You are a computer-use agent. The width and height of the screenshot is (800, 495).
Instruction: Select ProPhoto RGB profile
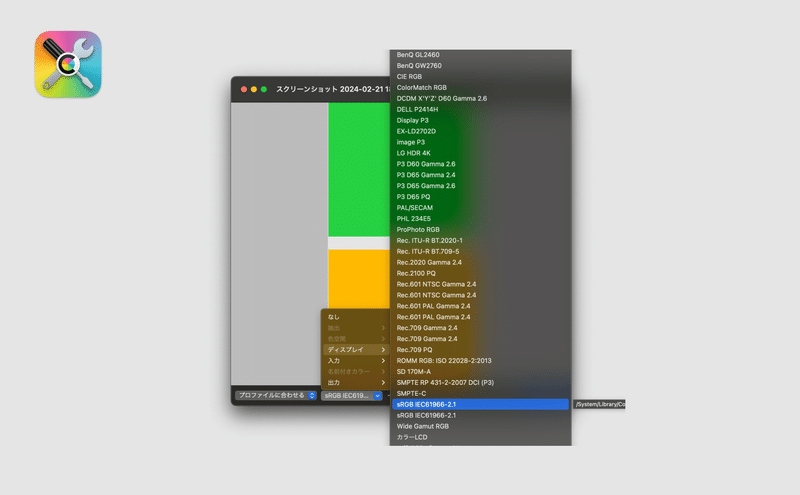tap(481, 230)
